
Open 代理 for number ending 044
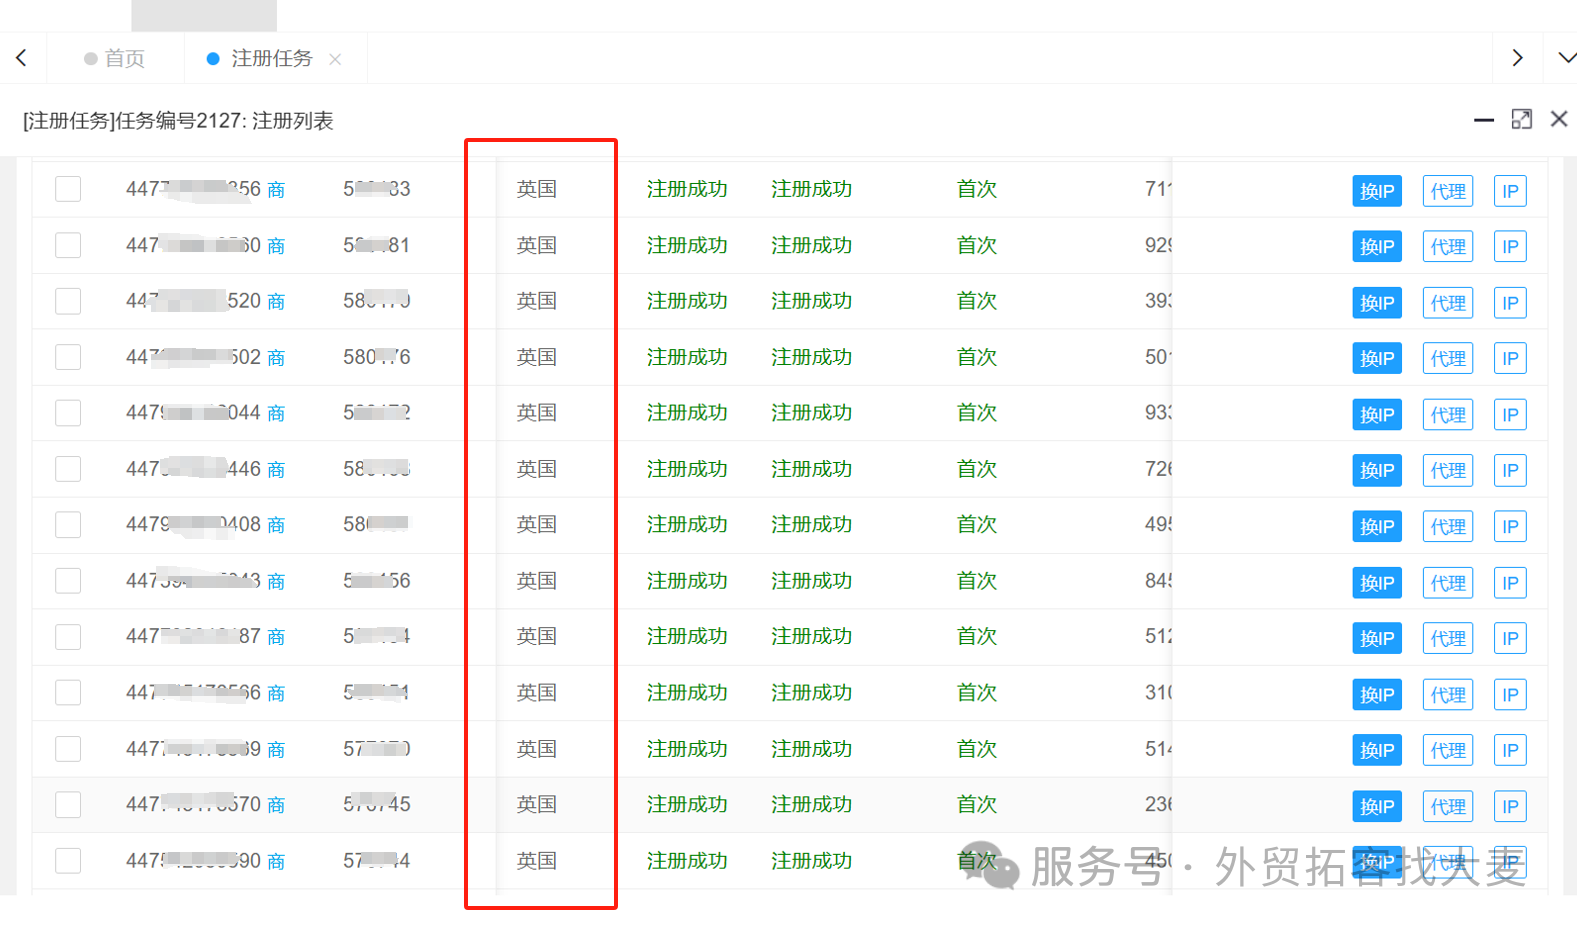pyautogui.click(x=1448, y=415)
